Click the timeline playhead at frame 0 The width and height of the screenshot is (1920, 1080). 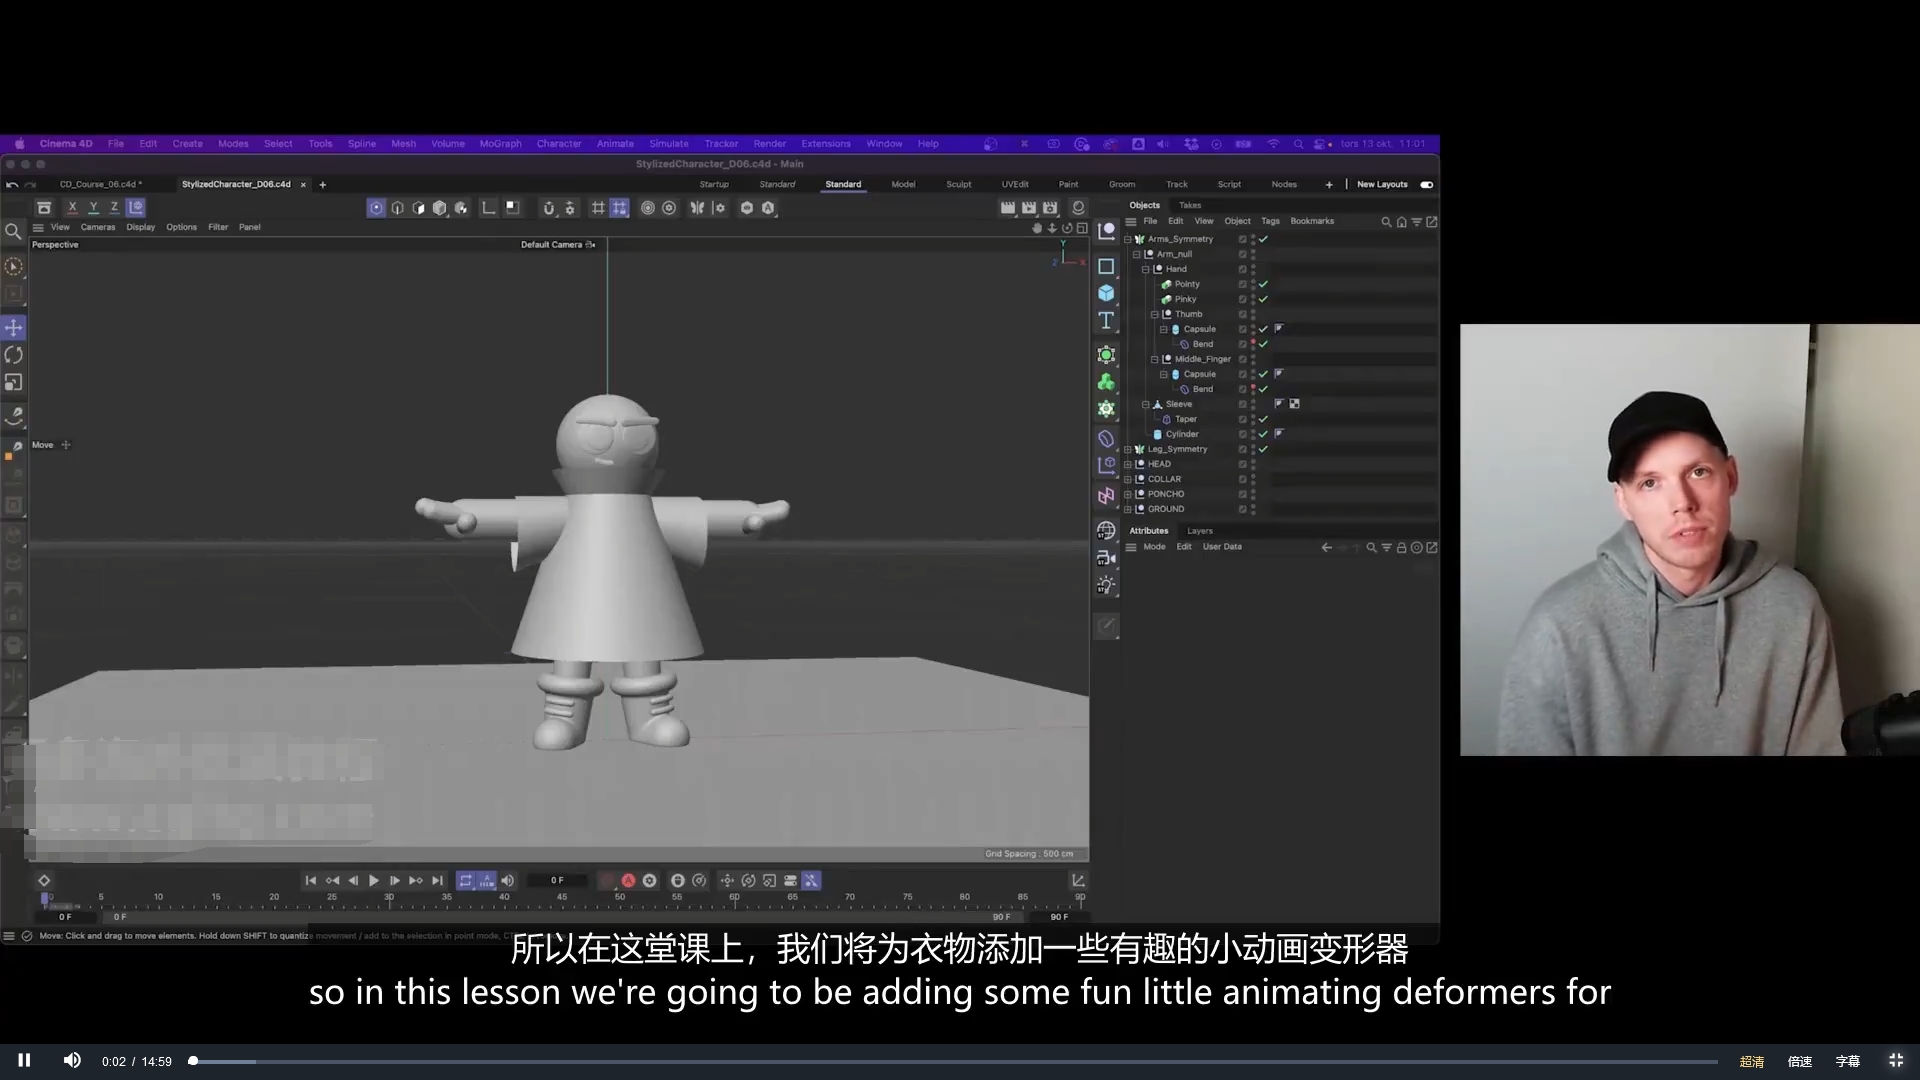click(x=45, y=899)
